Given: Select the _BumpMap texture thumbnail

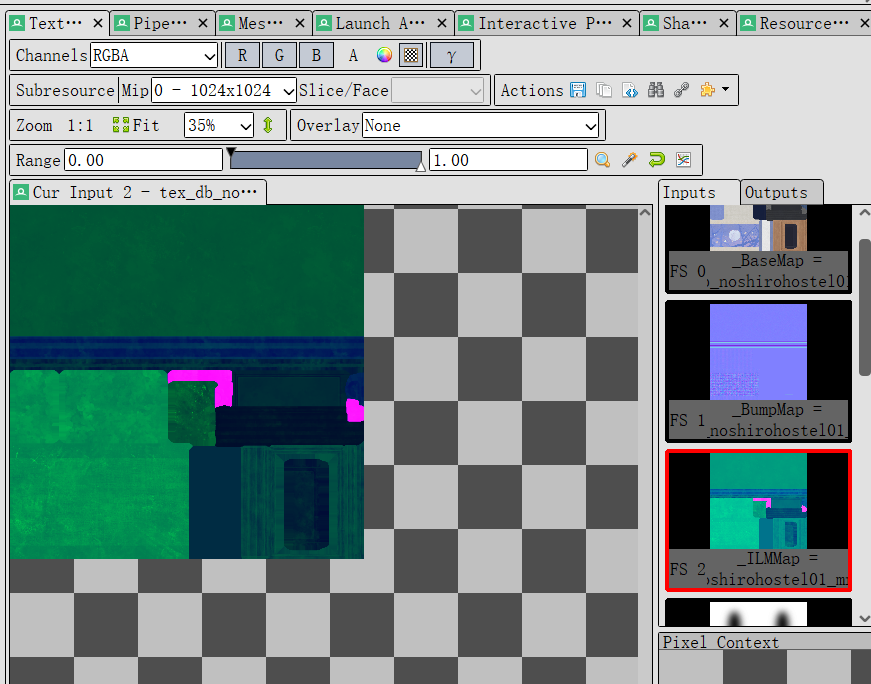Looking at the screenshot, I should 758,371.
